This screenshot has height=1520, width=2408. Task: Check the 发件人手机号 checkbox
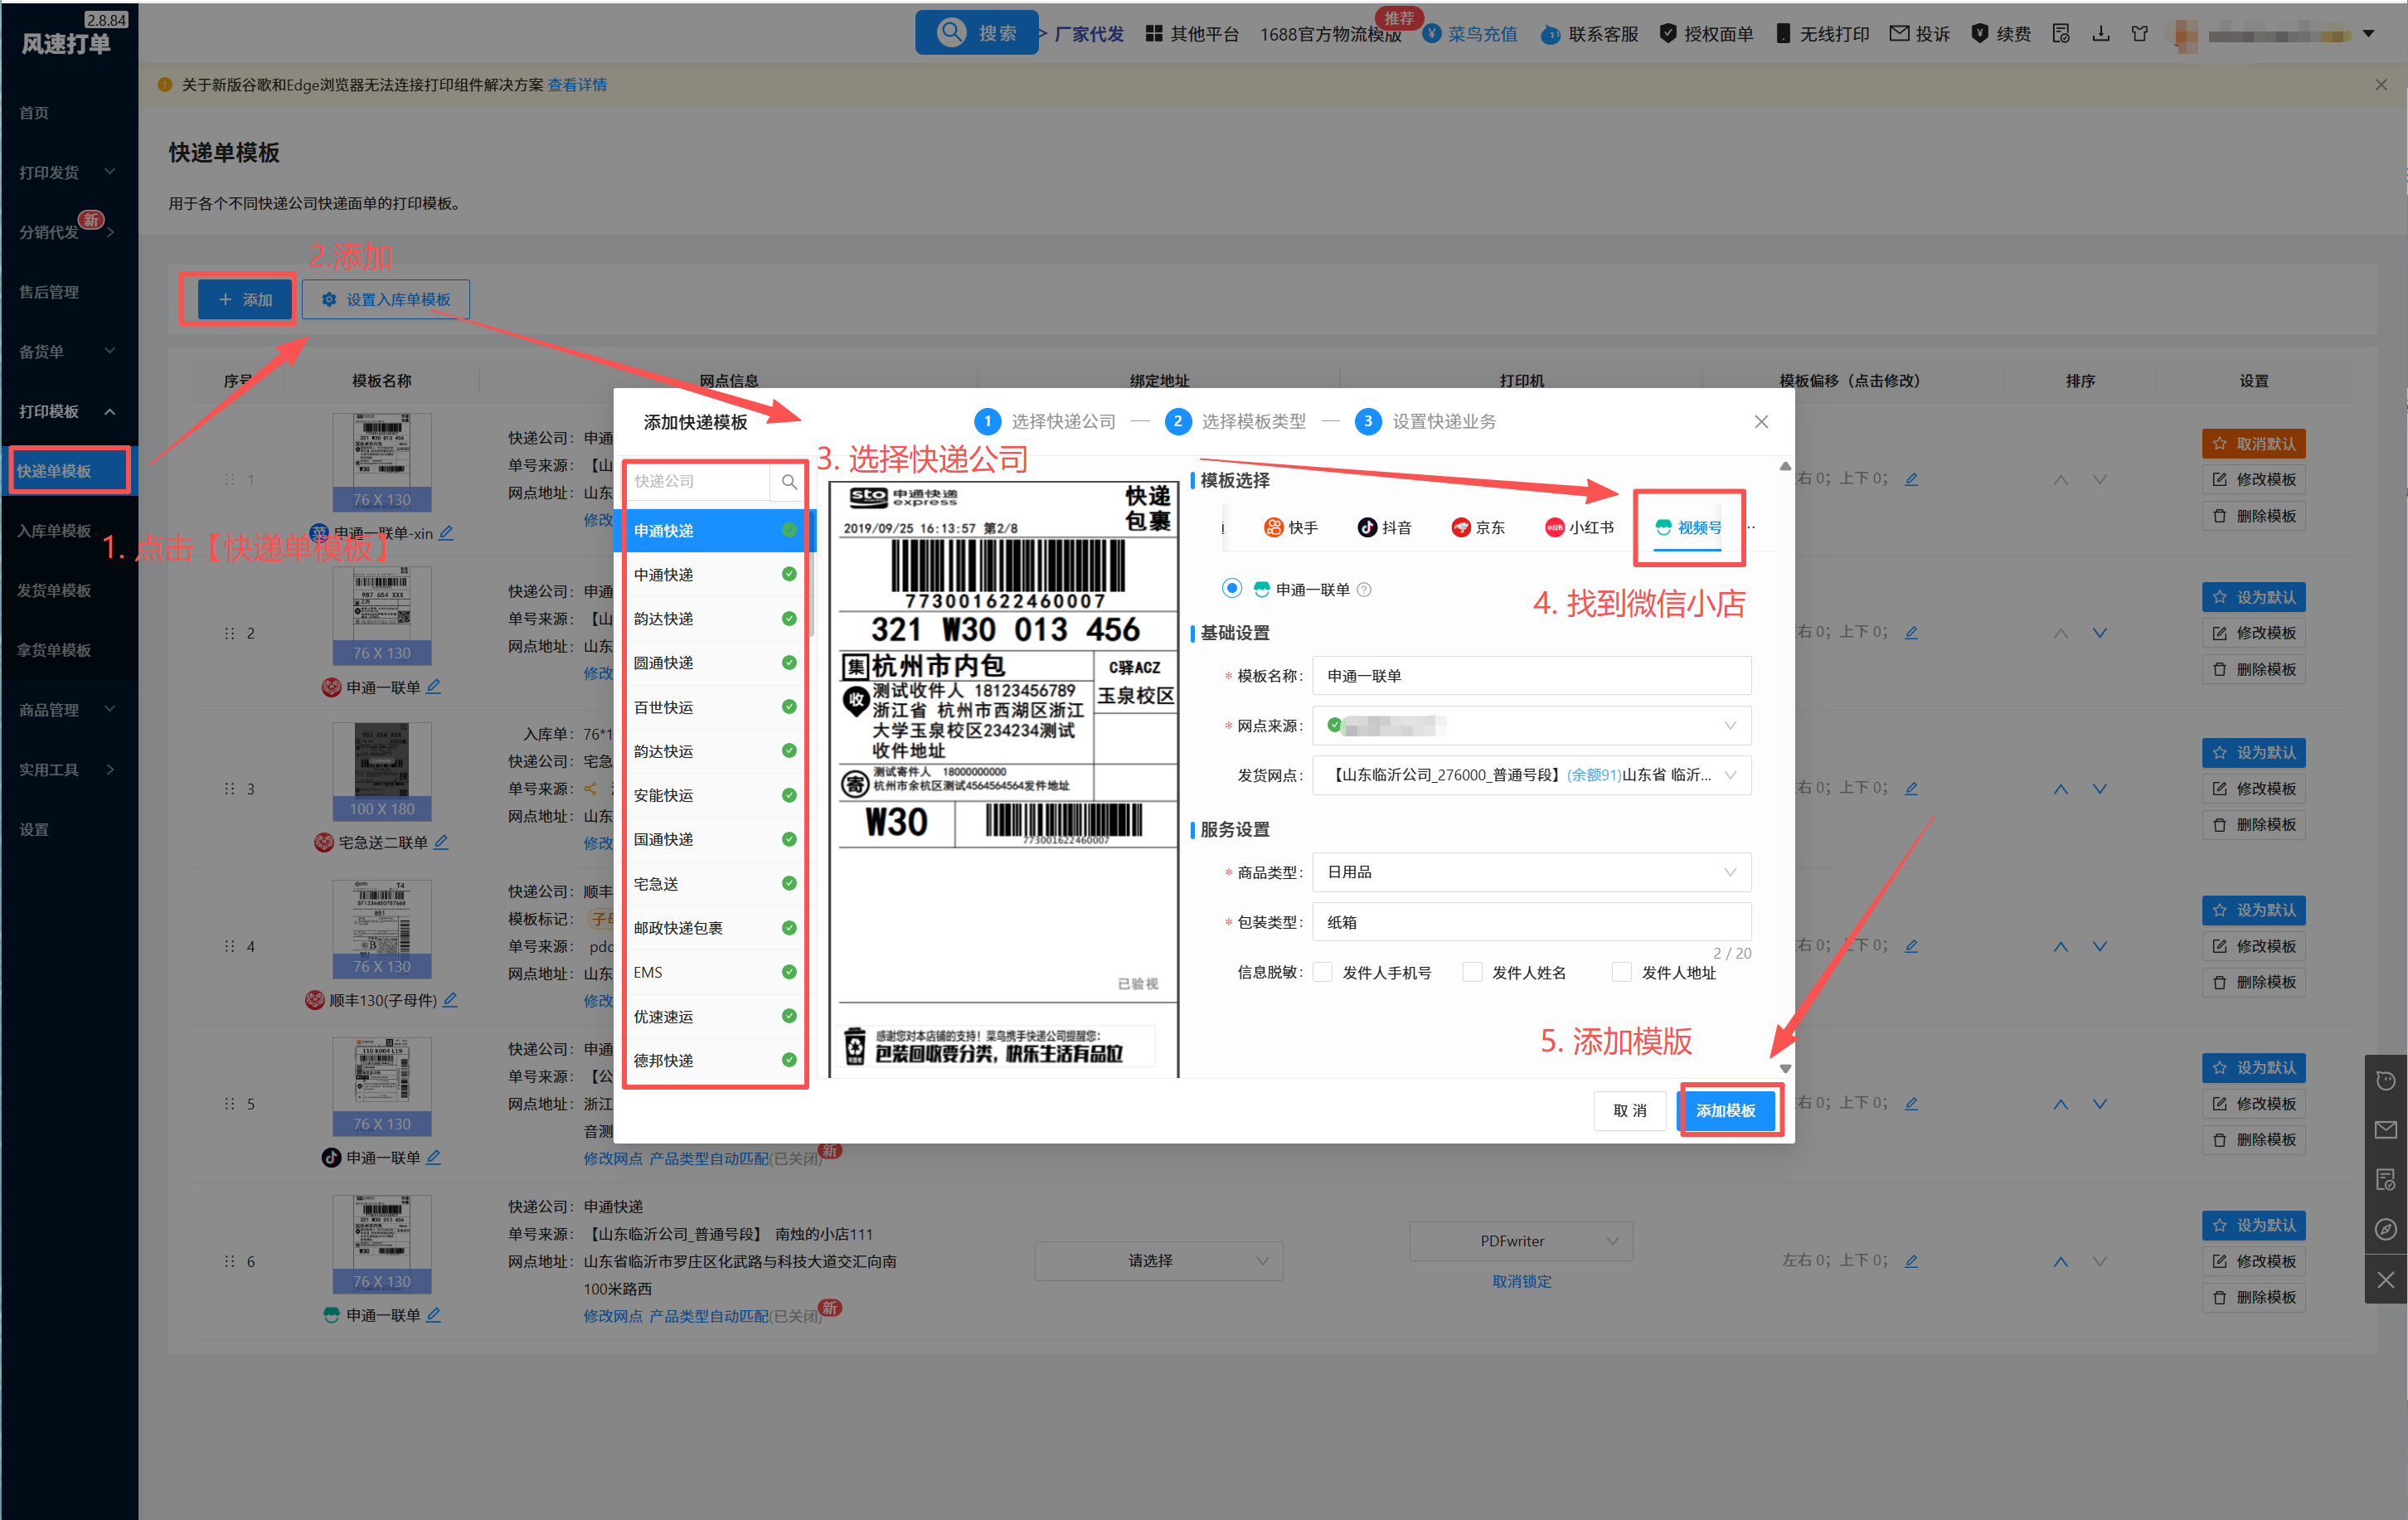[1323, 973]
